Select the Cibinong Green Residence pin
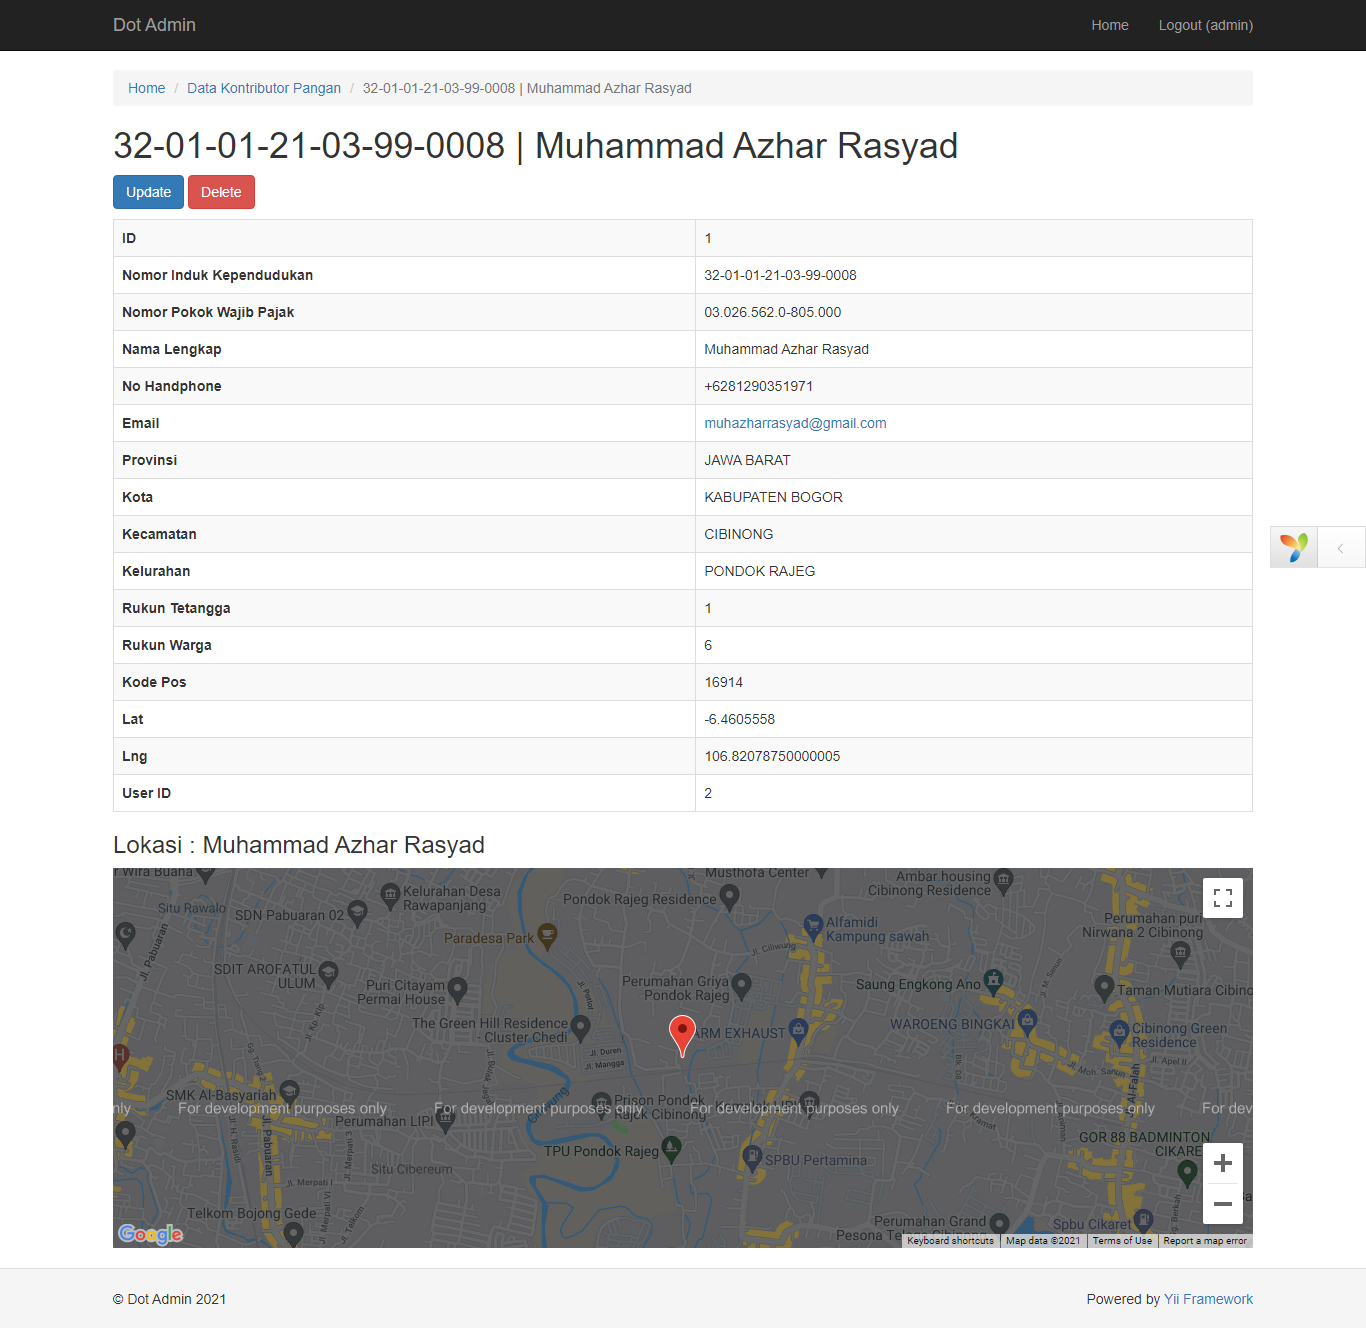Viewport: 1366px width, 1328px height. 1119,1033
